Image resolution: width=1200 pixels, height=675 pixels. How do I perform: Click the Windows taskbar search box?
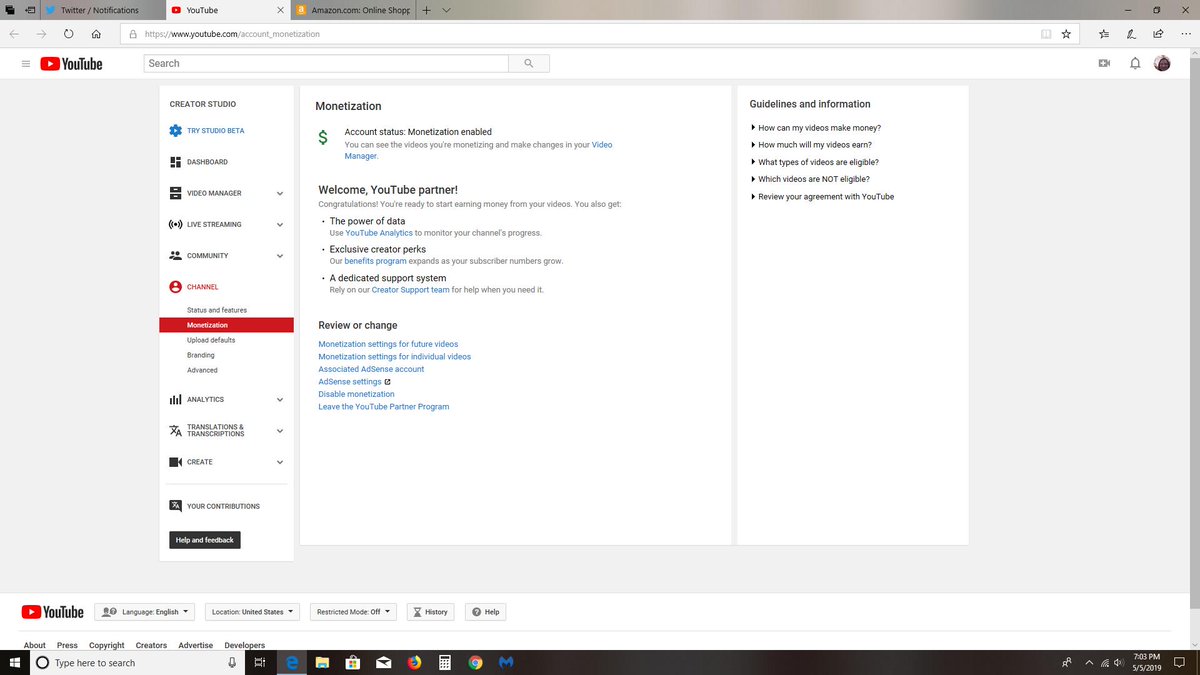(x=138, y=662)
